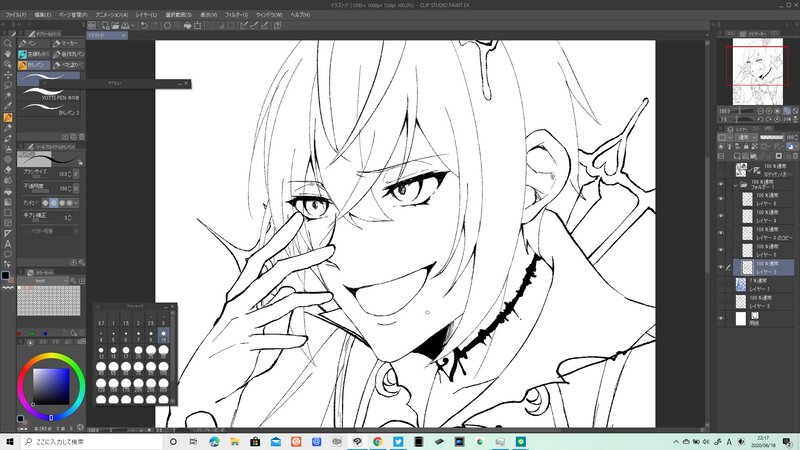This screenshot has height=450, width=800.
Task: Open the Task View icon in taskbar
Action: [x=193, y=441]
